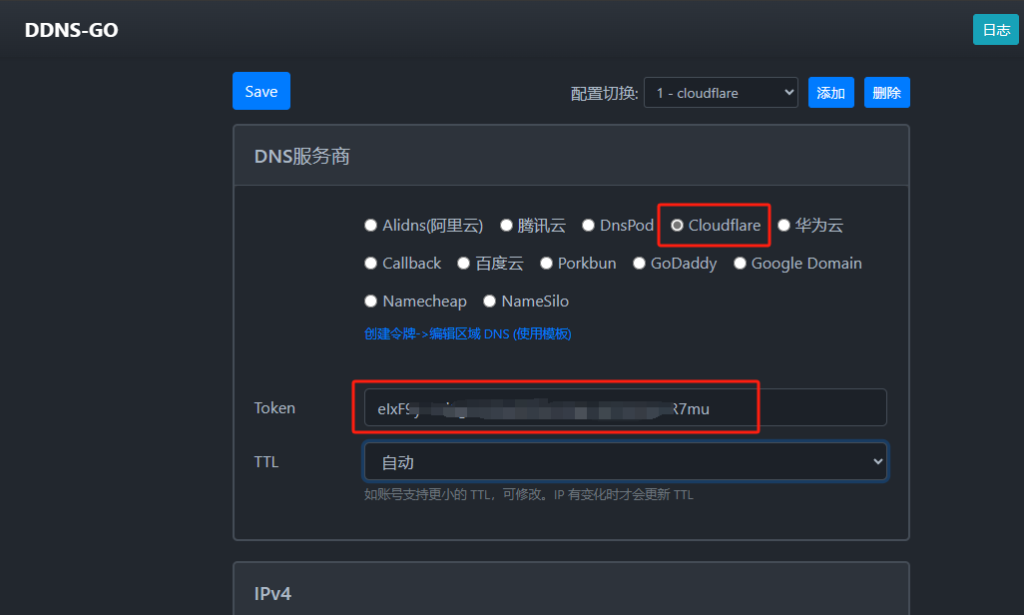The image size is (1024, 615).
Task: Pick the Cloudflare DNS provider
Action: (677, 226)
